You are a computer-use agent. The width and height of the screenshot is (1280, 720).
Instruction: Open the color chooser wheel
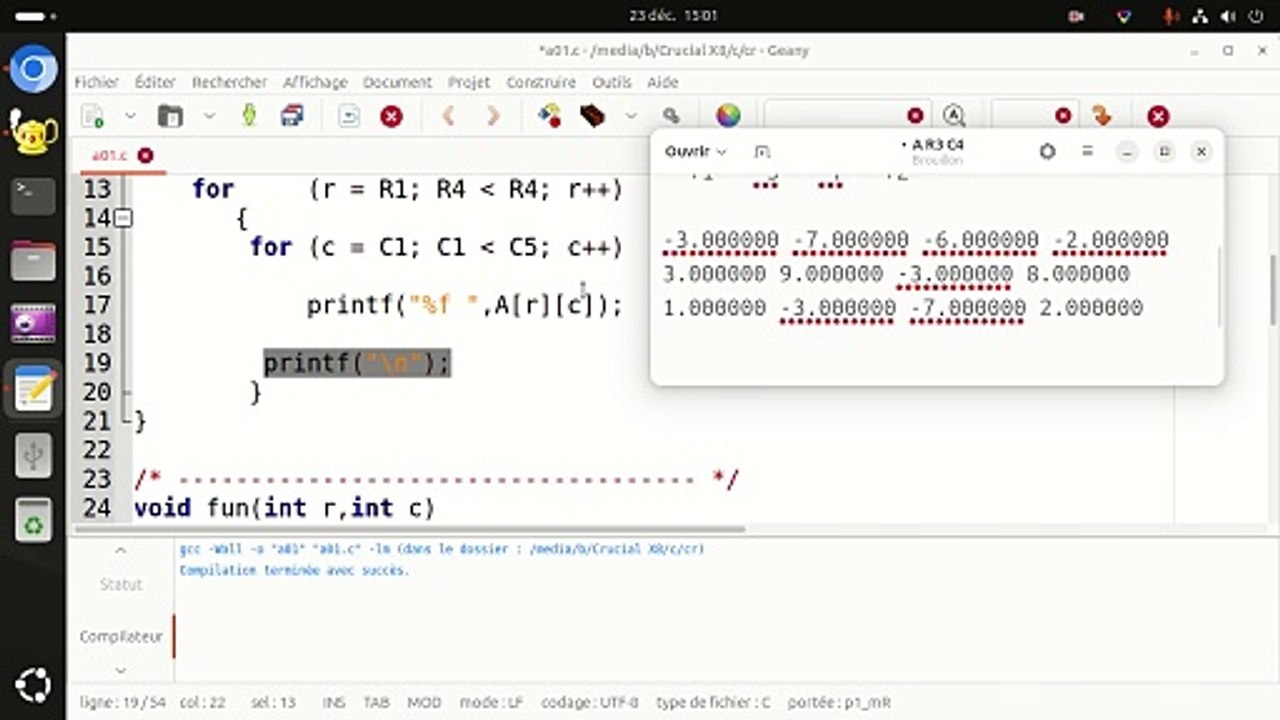coord(728,116)
